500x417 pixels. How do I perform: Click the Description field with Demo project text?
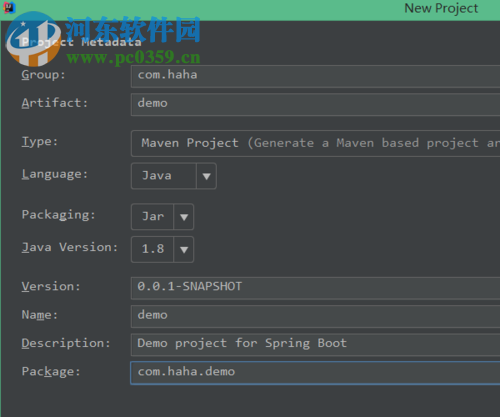point(315,344)
